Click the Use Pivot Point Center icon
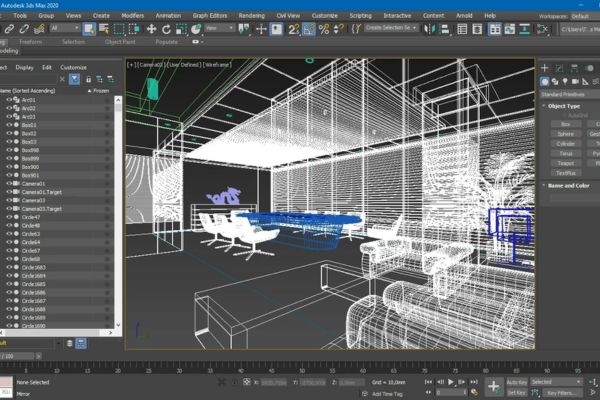600x400 pixels. [244, 29]
